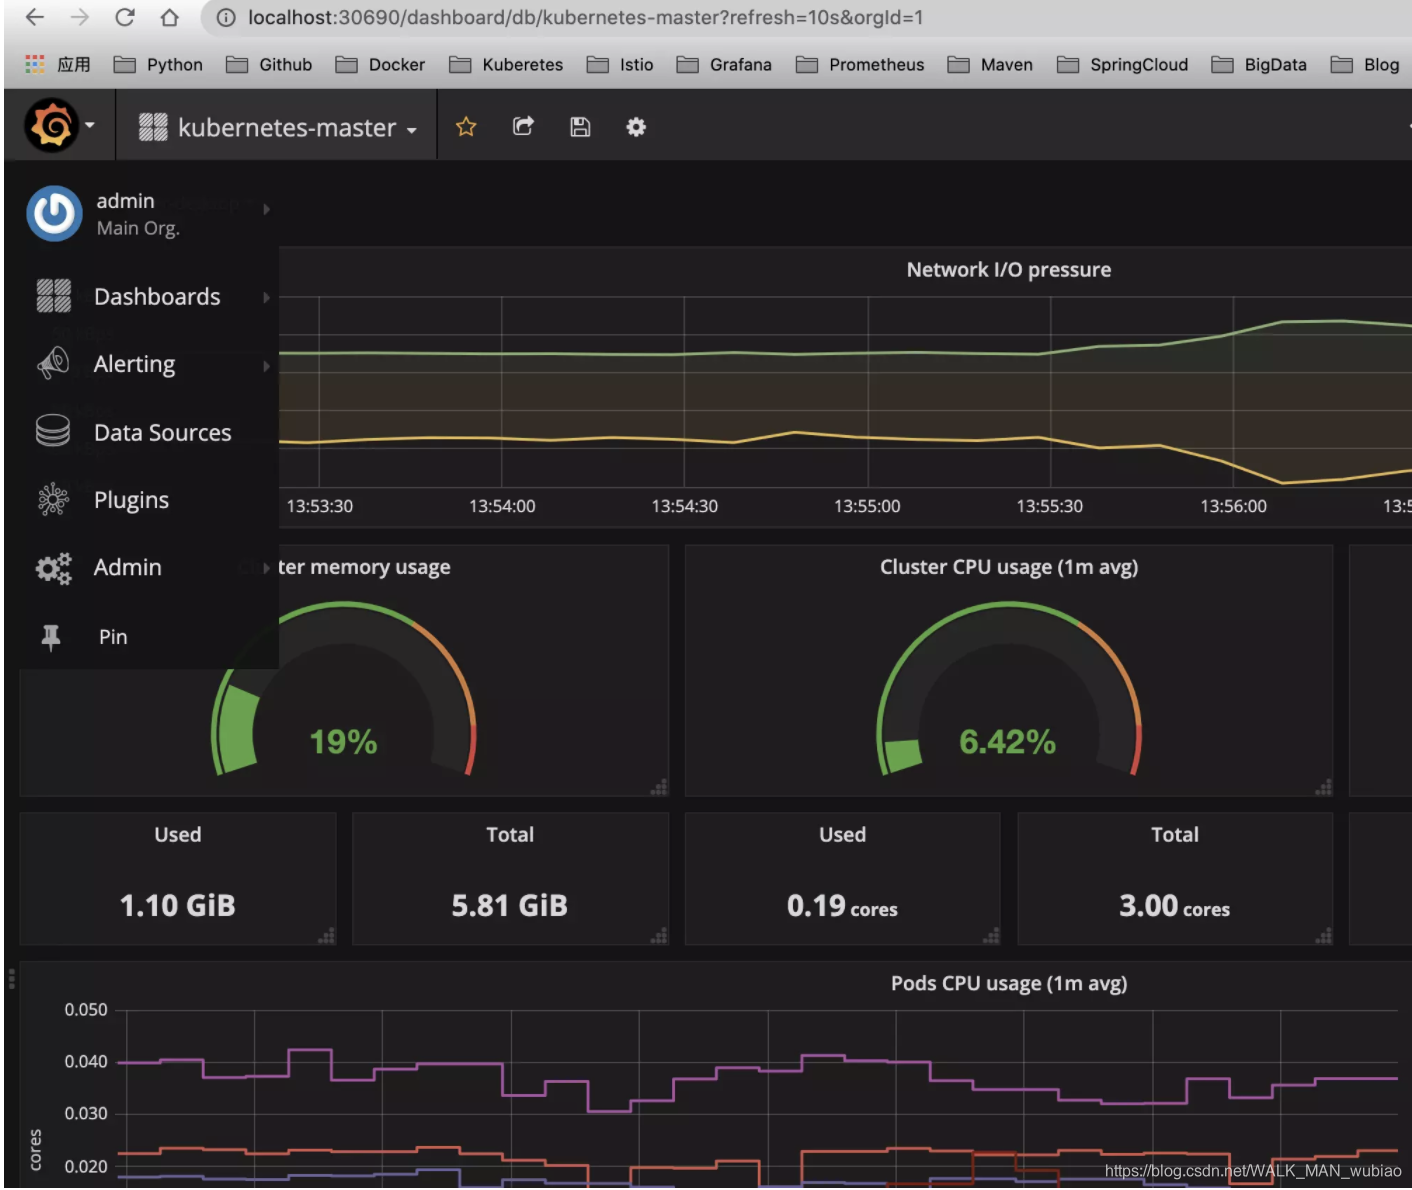Click the 5.81 GiB total value

(x=510, y=905)
